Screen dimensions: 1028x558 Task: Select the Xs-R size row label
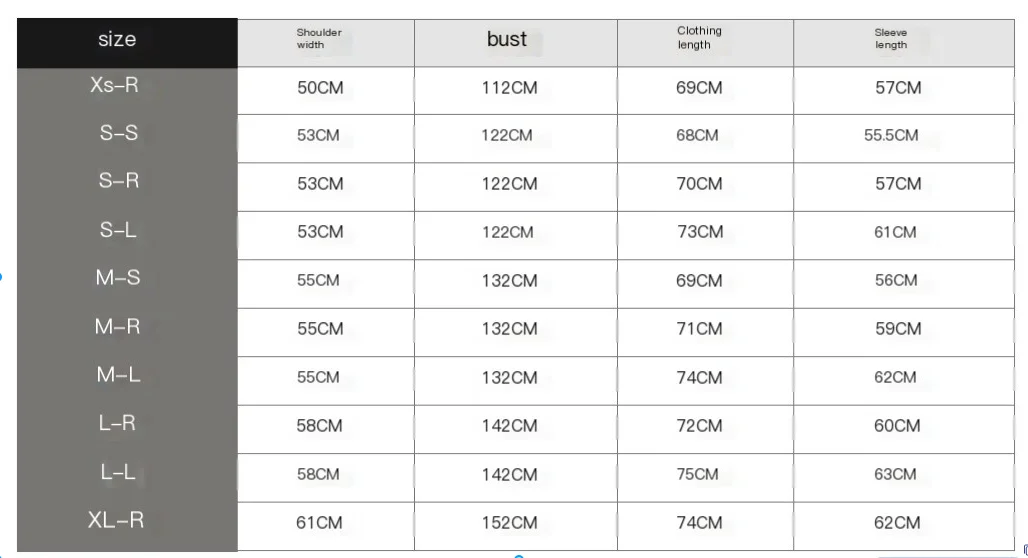tap(115, 85)
